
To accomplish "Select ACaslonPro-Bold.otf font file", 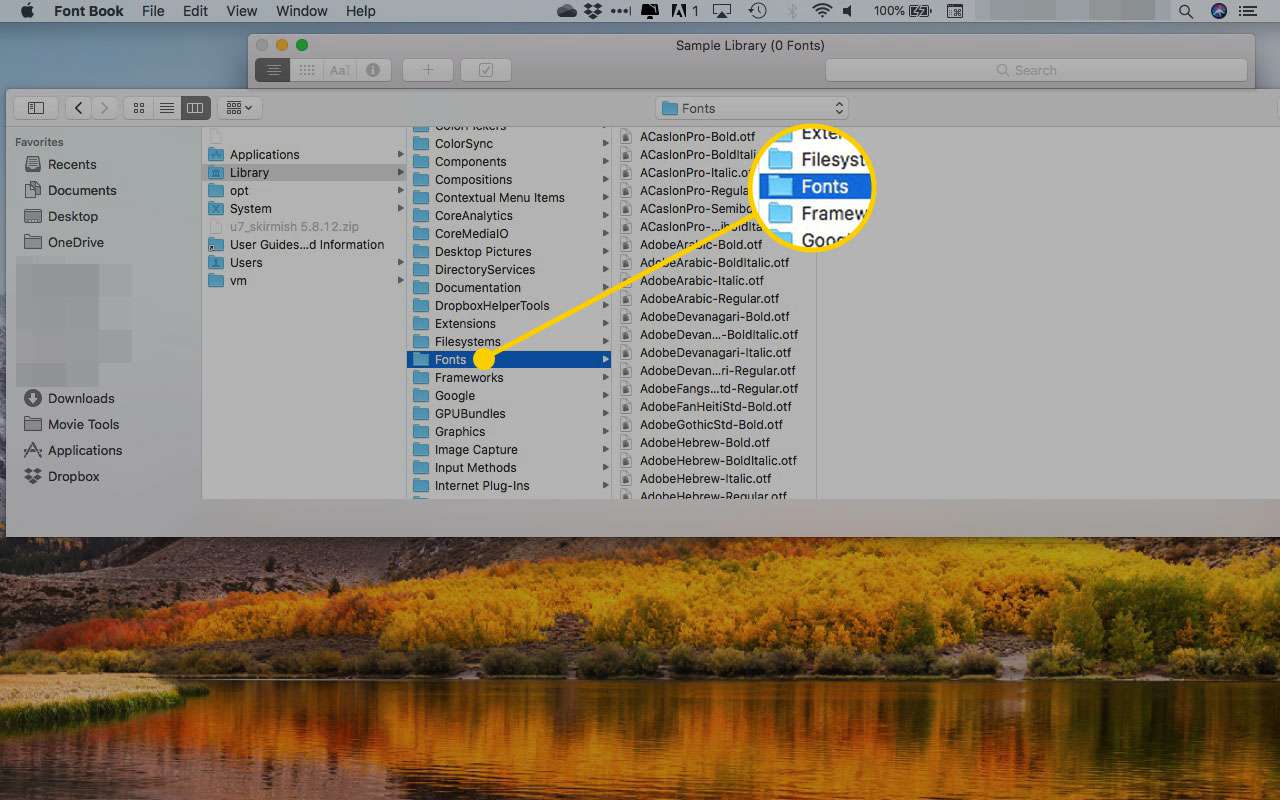I will click(x=697, y=136).
